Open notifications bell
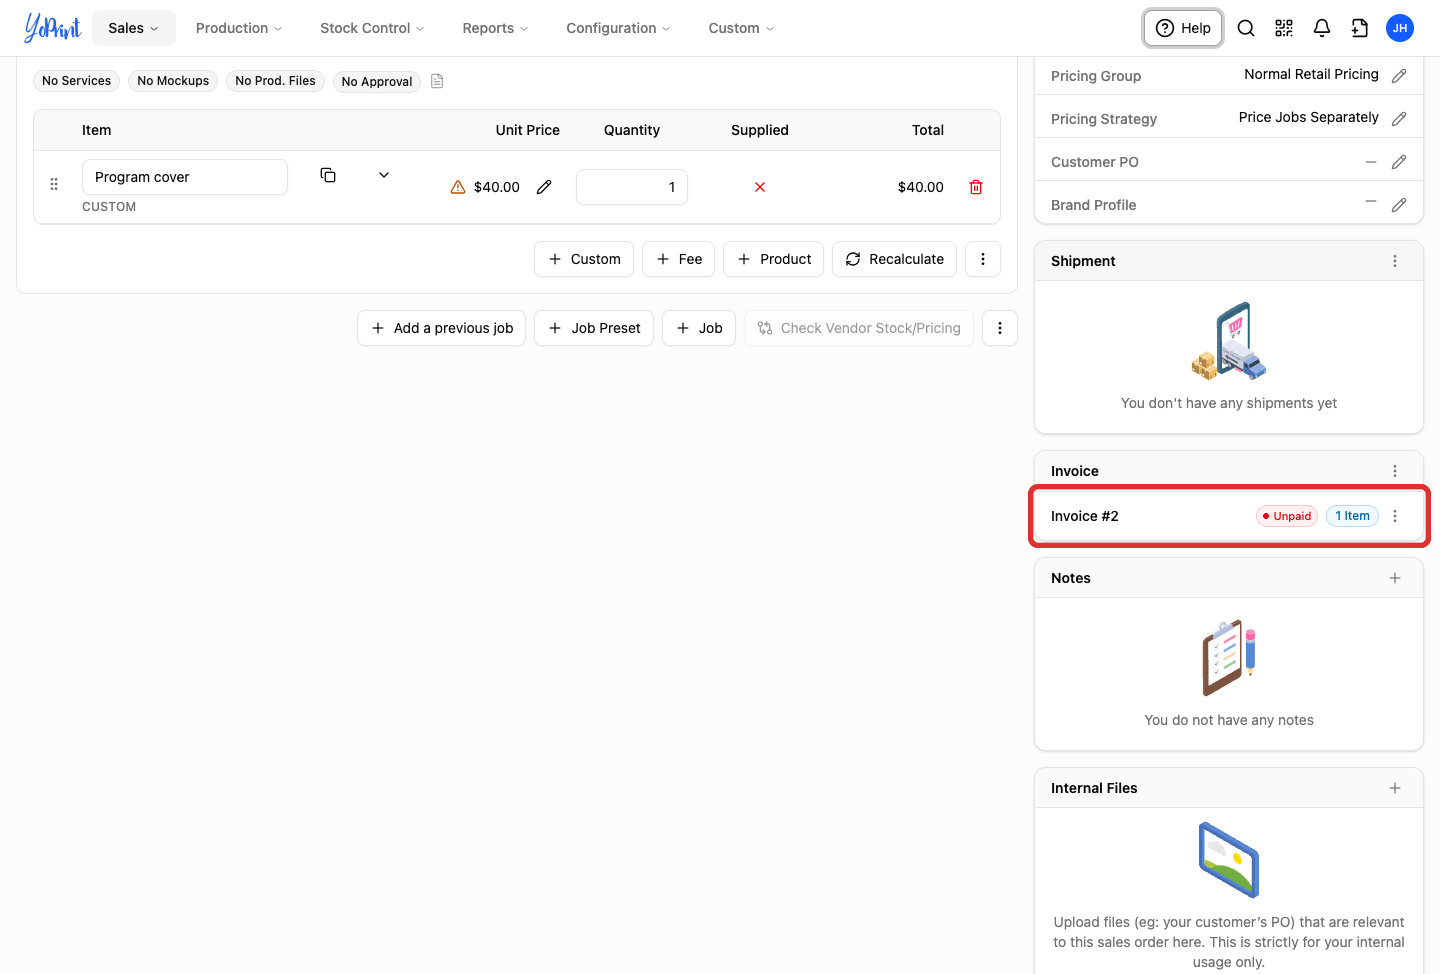 point(1322,28)
